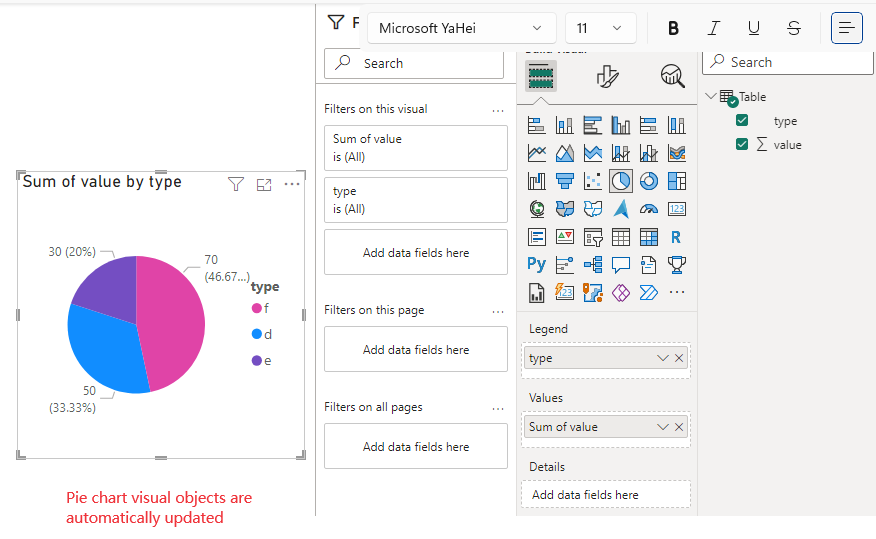Select the globe map visual
This screenshot has height=539, width=876.
pos(536,209)
